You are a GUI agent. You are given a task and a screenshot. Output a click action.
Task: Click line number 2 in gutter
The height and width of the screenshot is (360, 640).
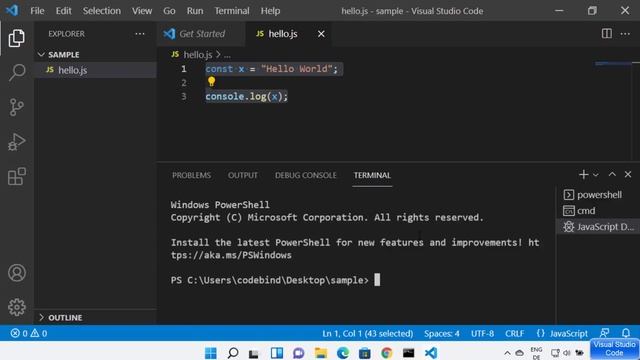coord(184,83)
